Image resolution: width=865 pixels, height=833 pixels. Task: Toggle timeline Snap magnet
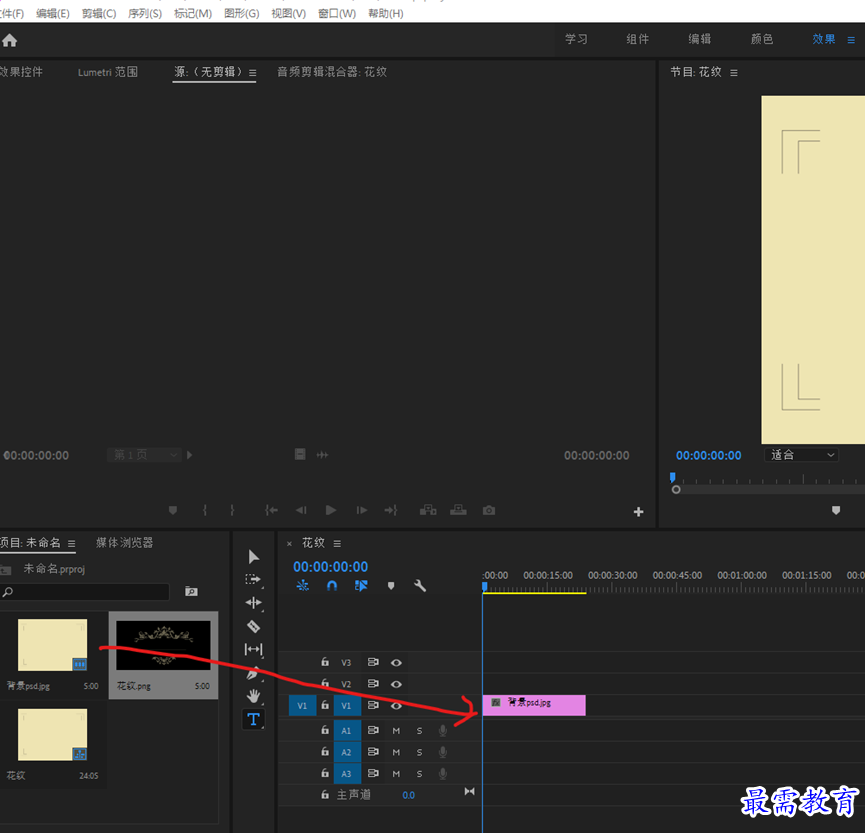[332, 585]
